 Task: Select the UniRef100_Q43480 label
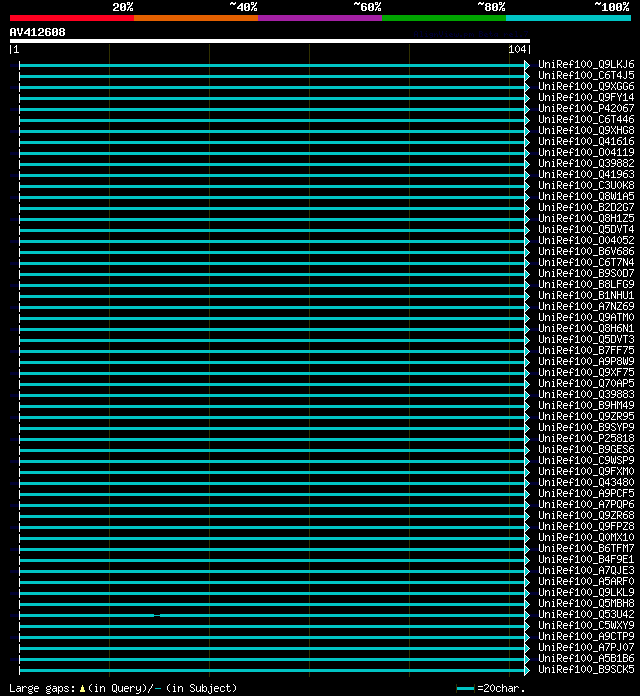[586, 482]
